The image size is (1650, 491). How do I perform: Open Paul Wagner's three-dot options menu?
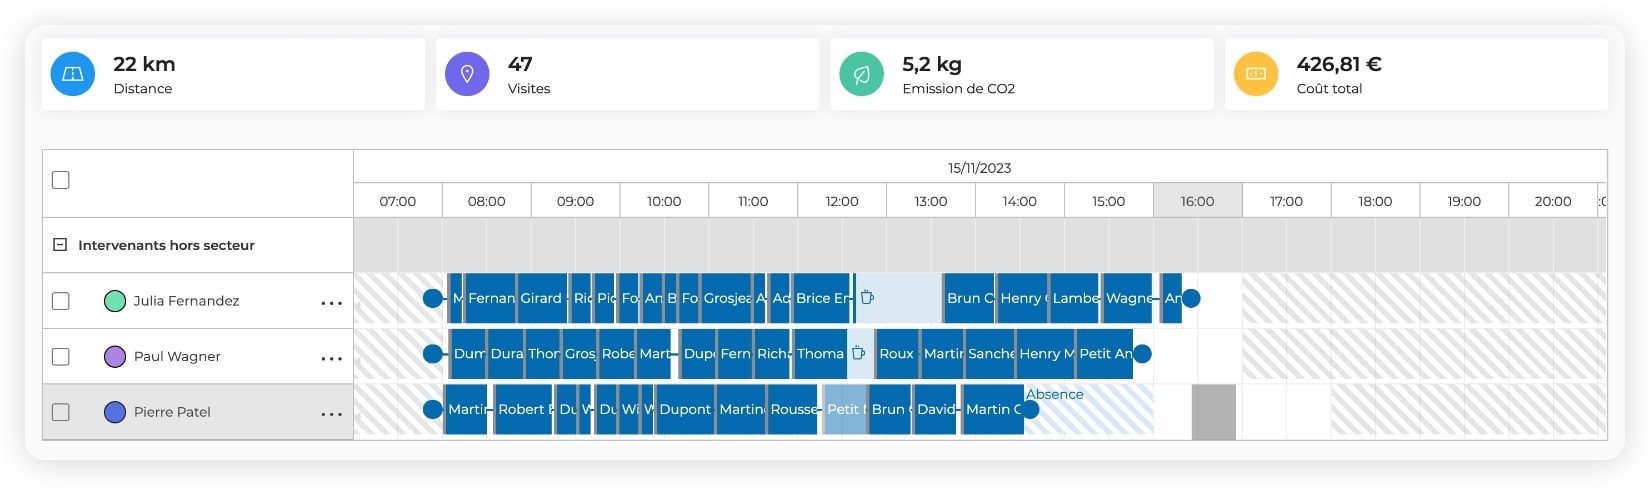pos(331,358)
